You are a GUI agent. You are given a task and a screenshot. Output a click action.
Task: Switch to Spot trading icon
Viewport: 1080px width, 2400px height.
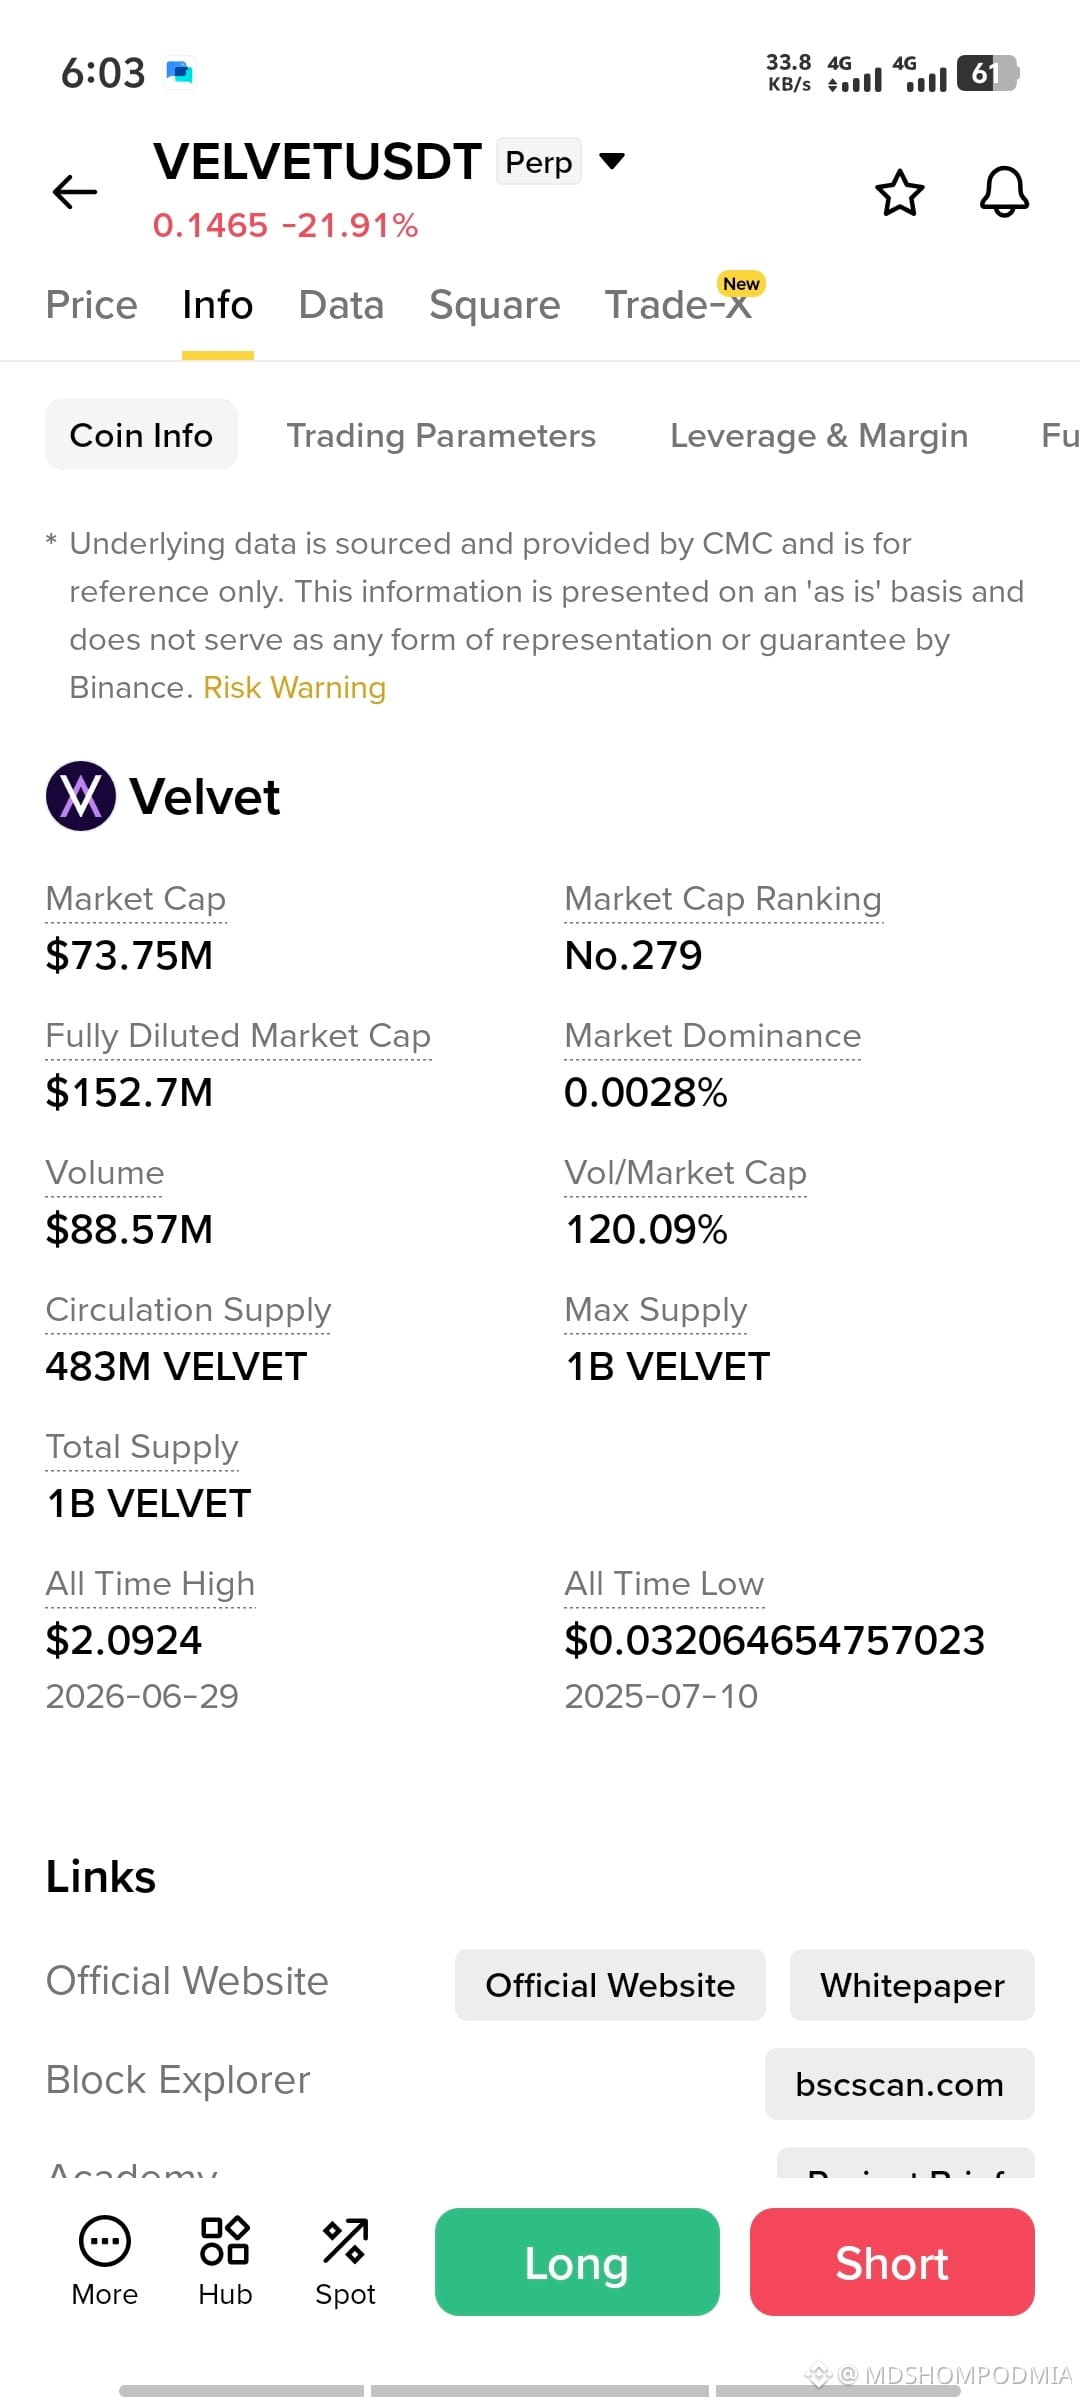click(x=345, y=2241)
